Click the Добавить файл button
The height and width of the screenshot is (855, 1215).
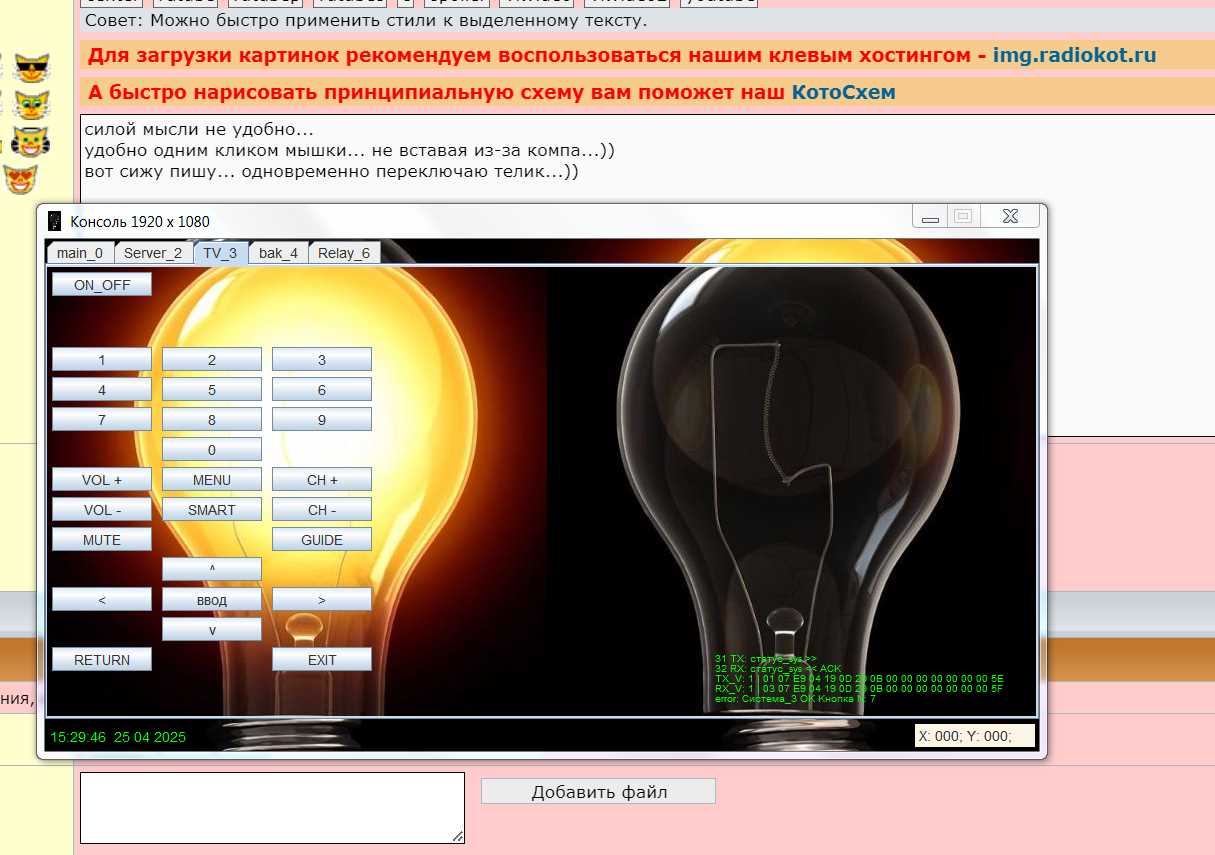coord(598,792)
